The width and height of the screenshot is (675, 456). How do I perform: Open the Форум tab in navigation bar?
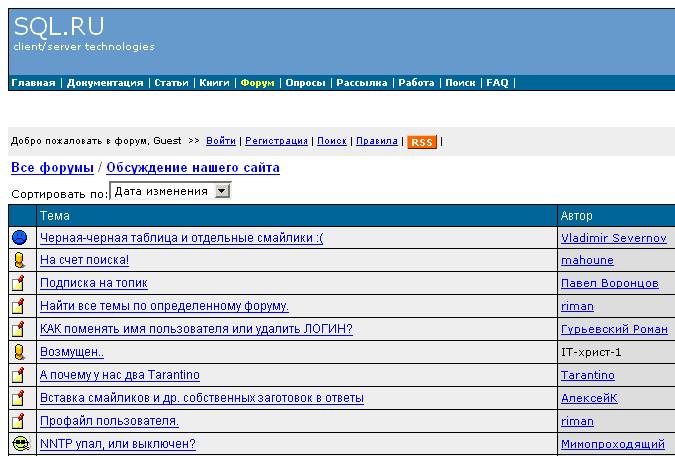(x=257, y=83)
